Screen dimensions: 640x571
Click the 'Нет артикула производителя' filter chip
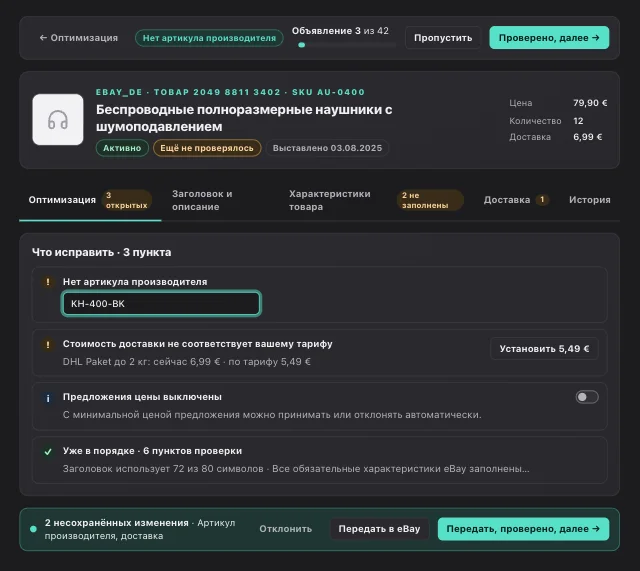coord(209,38)
